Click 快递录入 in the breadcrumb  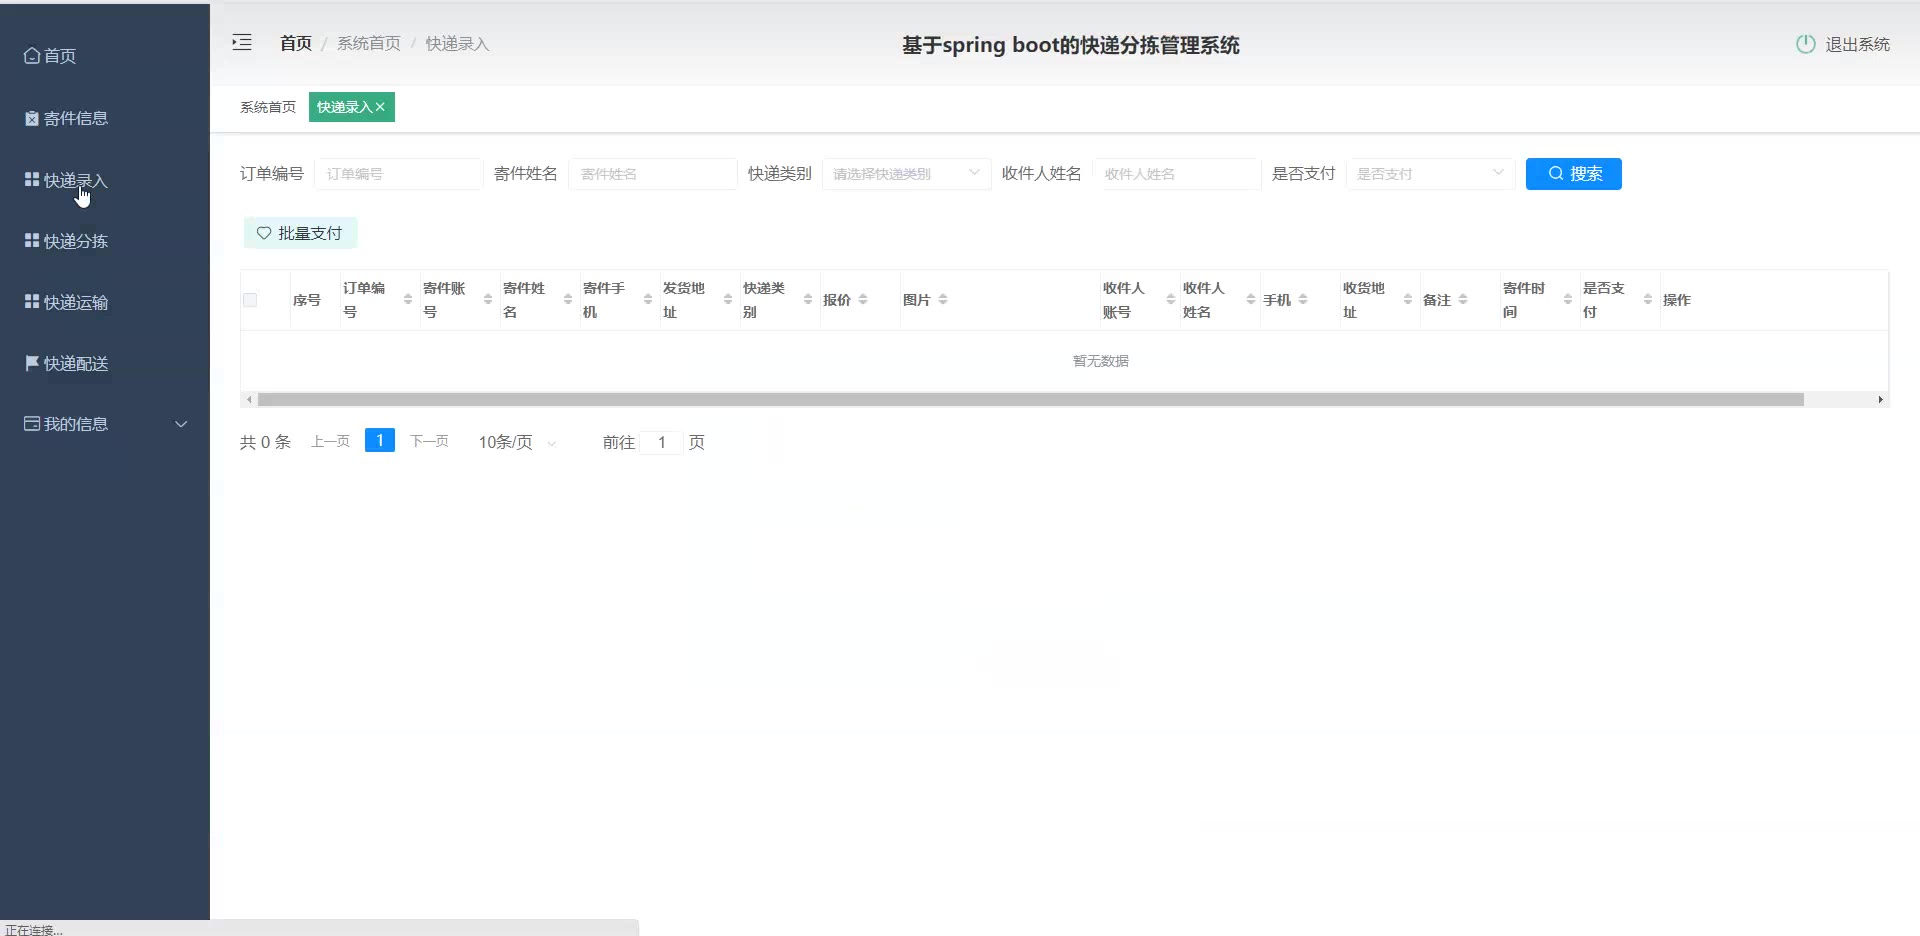pyautogui.click(x=457, y=43)
